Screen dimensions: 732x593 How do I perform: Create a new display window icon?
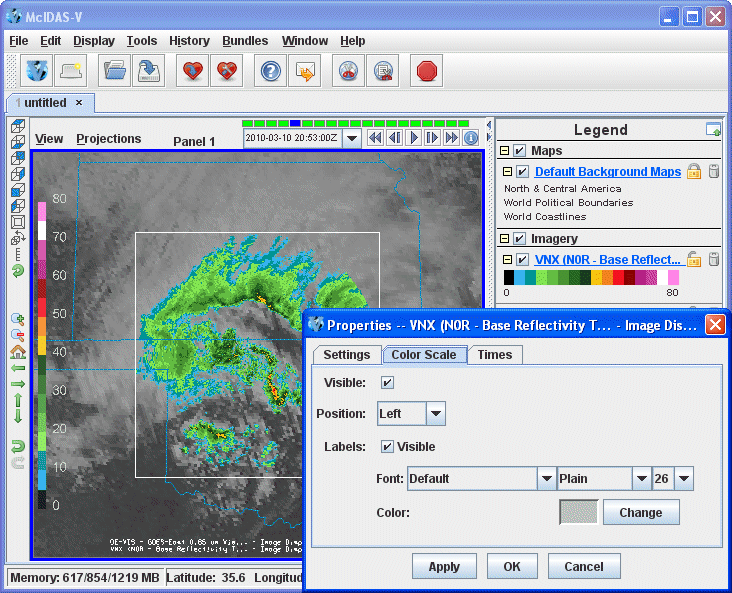70,71
